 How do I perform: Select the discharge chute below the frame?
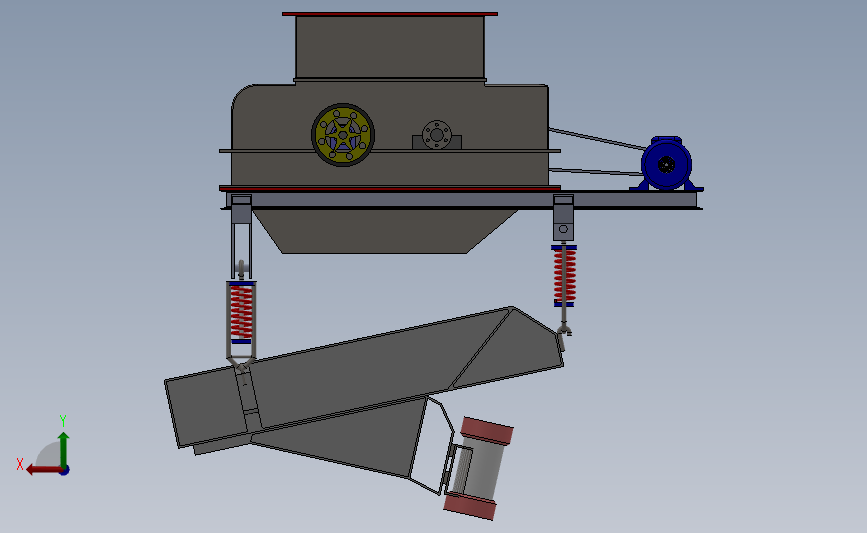(387, 231)
